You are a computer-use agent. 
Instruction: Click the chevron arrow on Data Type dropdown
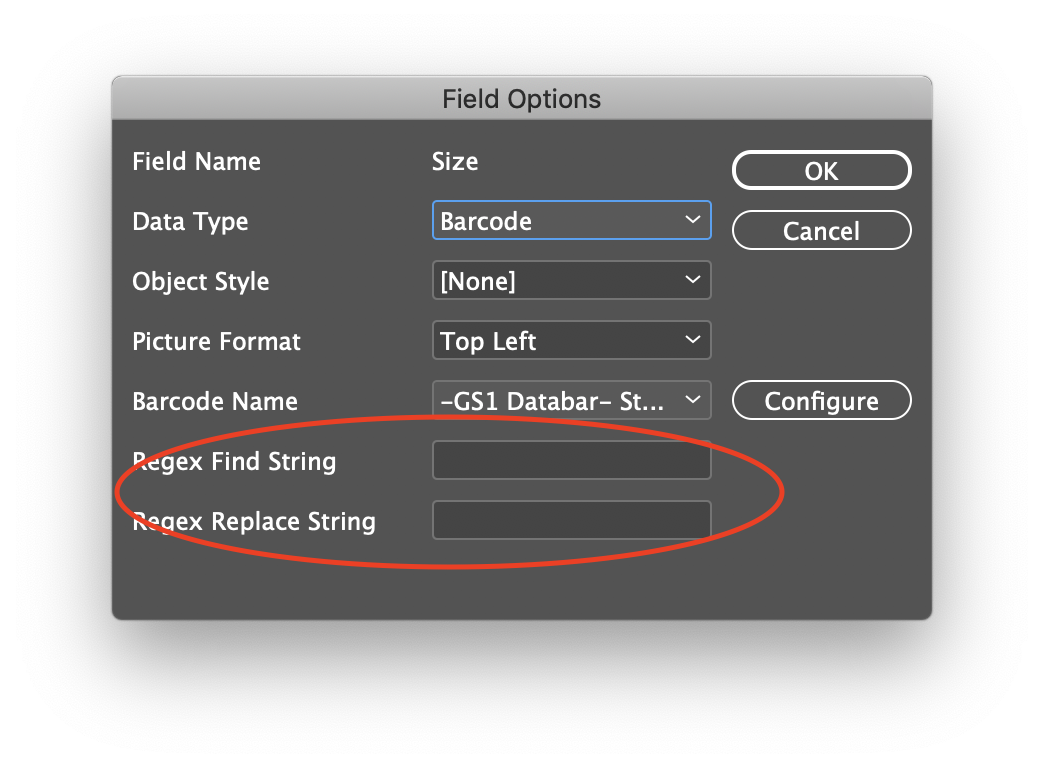(693, 220)
